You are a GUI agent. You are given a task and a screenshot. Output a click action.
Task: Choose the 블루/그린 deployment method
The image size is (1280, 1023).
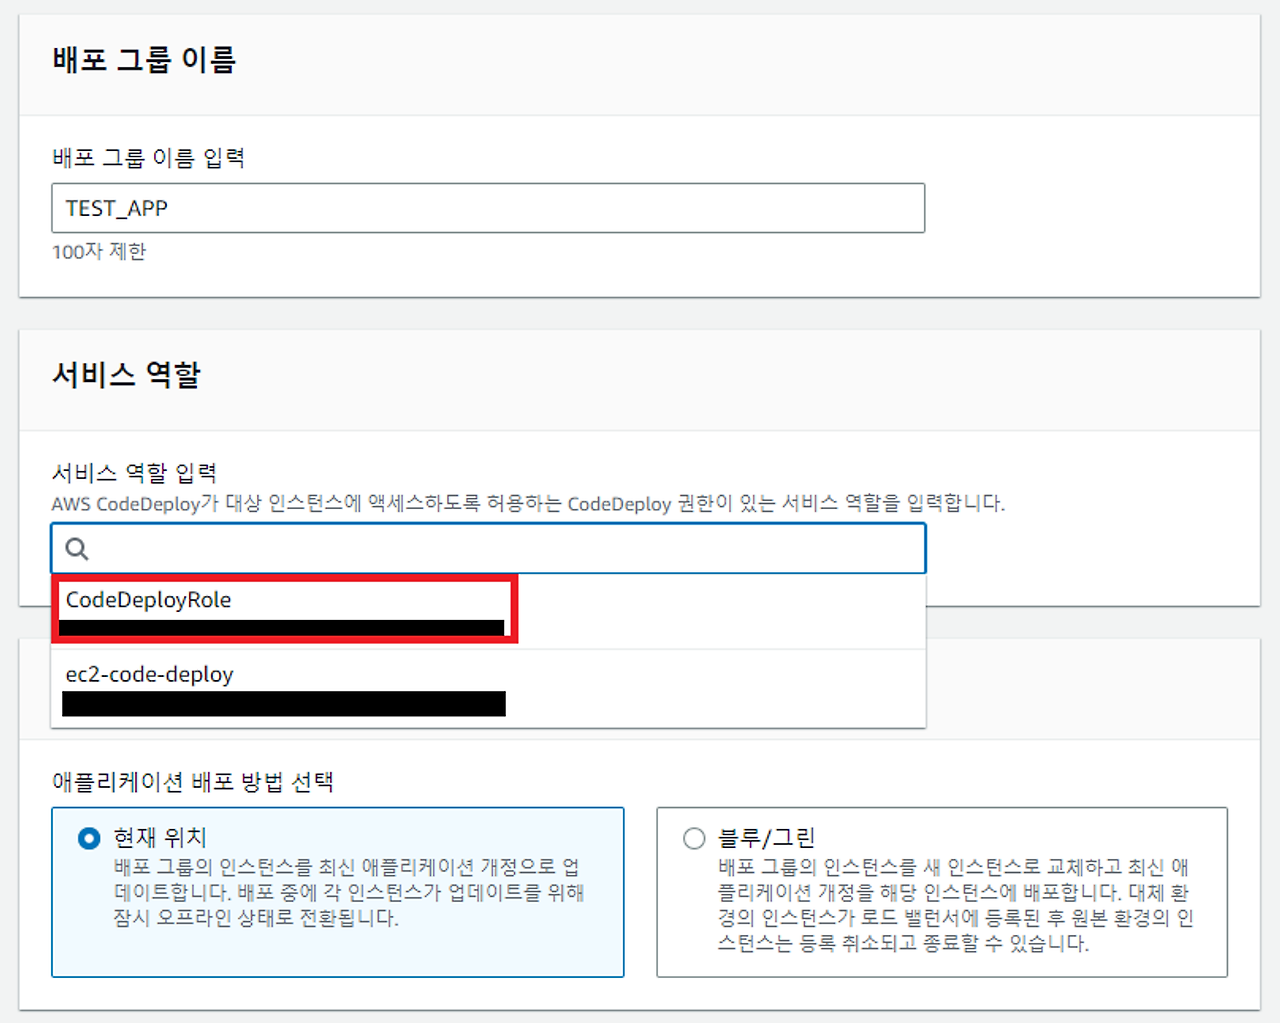coord(694,838)
